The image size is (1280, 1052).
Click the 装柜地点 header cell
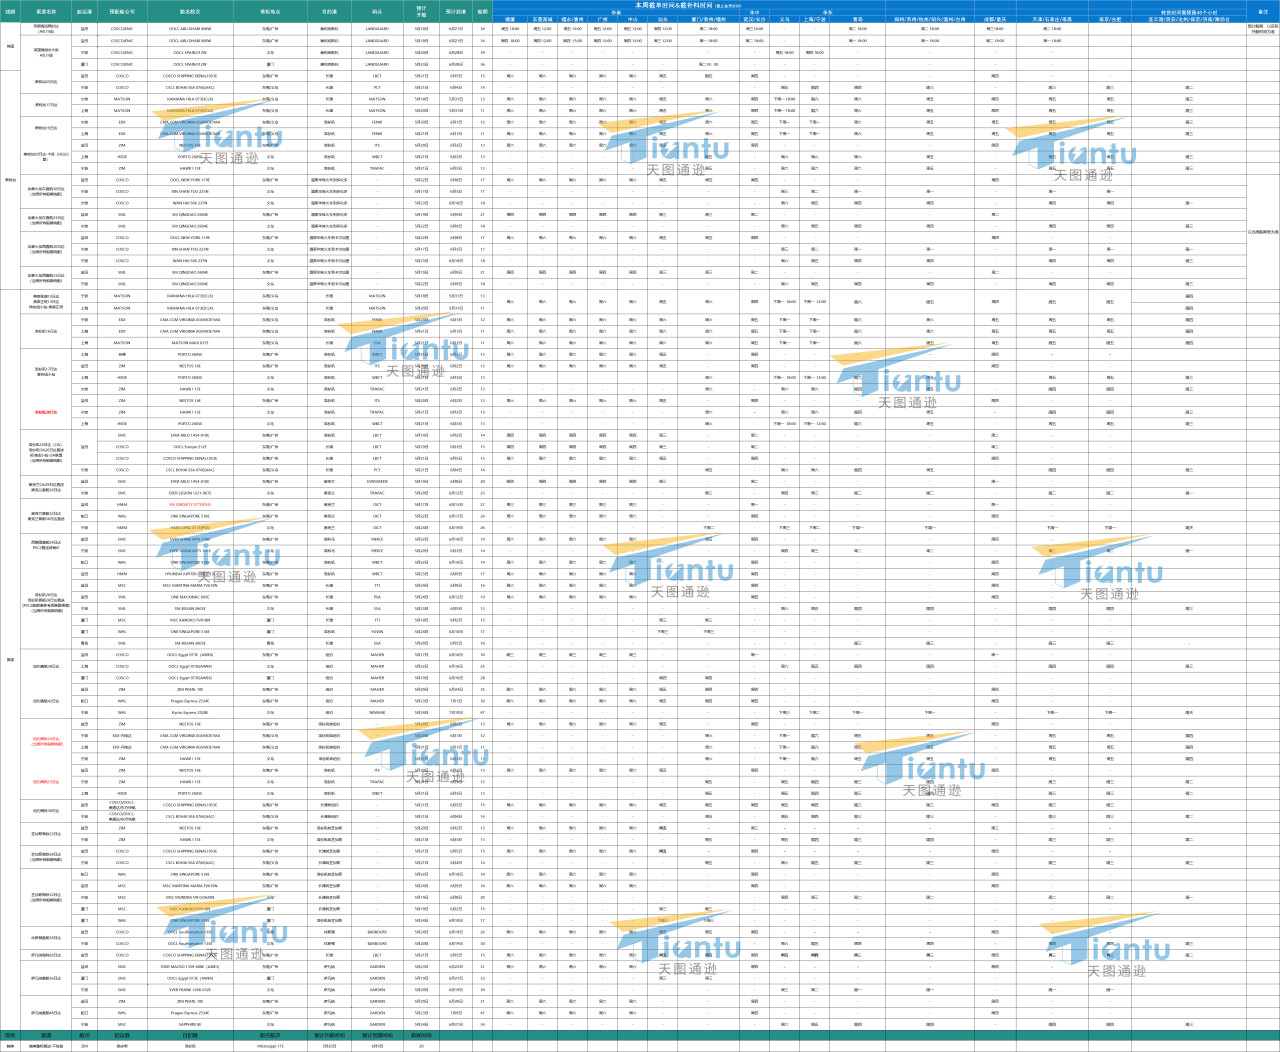270,12
